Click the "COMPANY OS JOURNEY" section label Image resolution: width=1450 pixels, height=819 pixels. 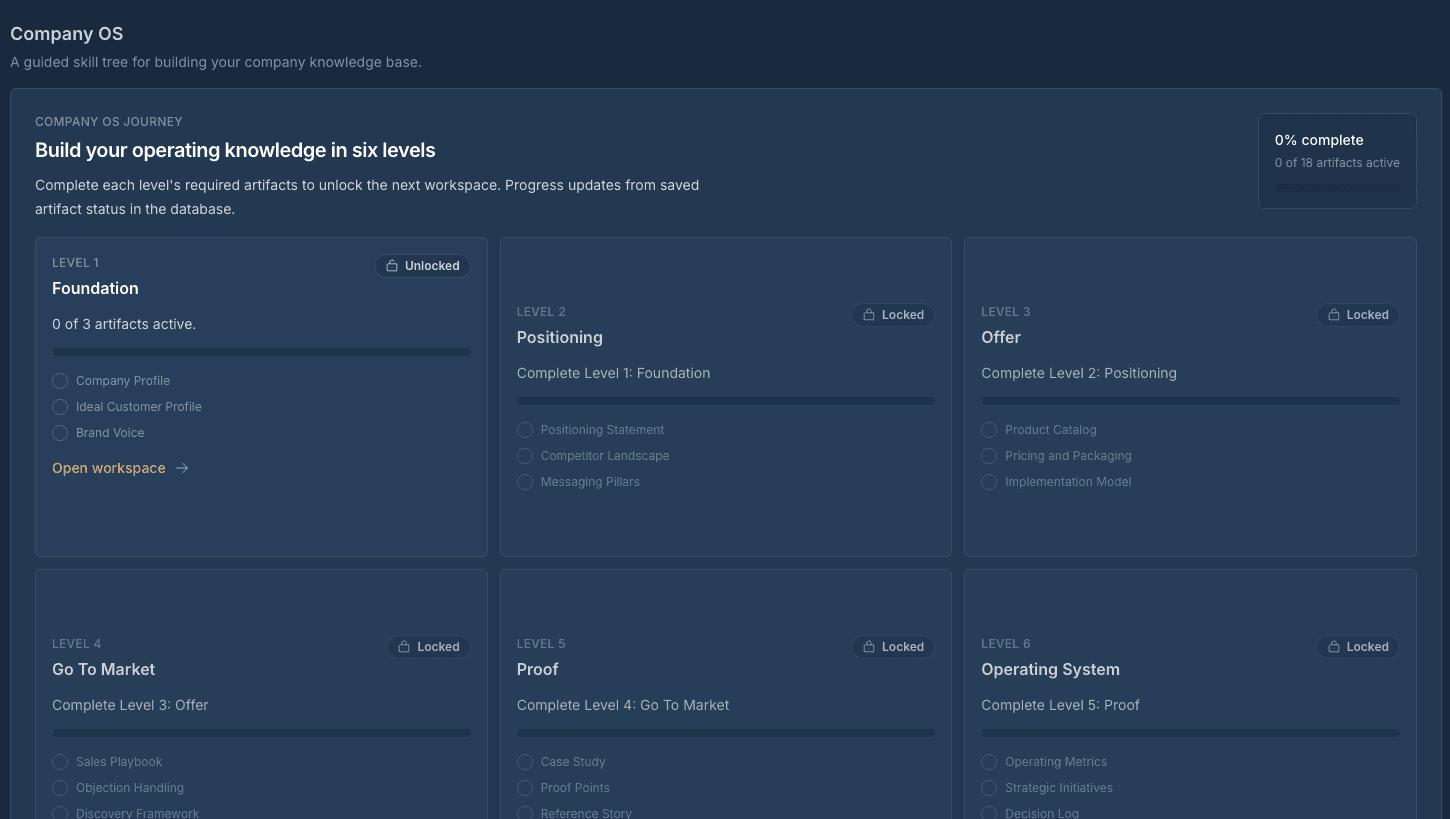click(x=109, y=122)
